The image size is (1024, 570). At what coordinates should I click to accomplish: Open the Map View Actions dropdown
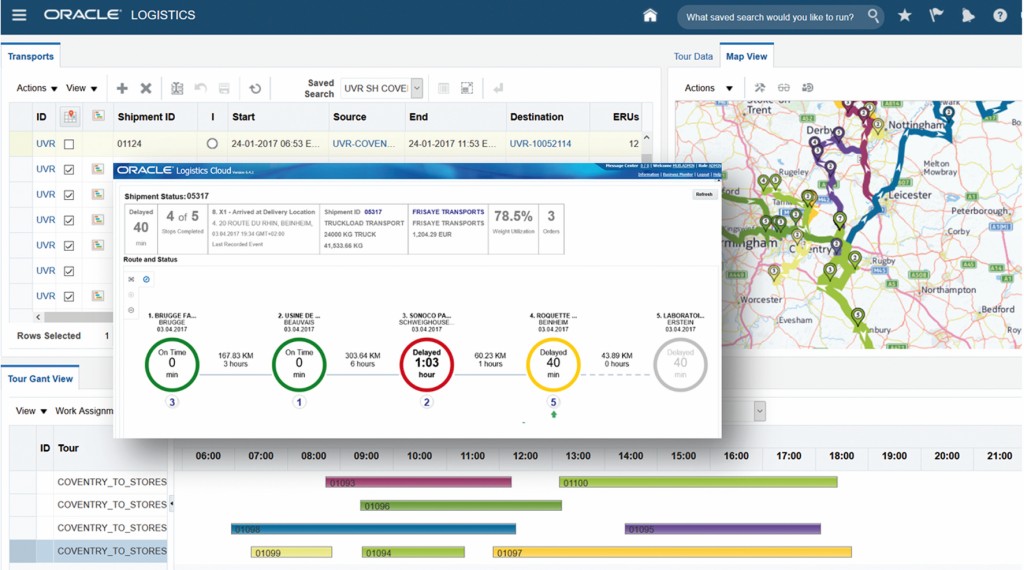708,88
